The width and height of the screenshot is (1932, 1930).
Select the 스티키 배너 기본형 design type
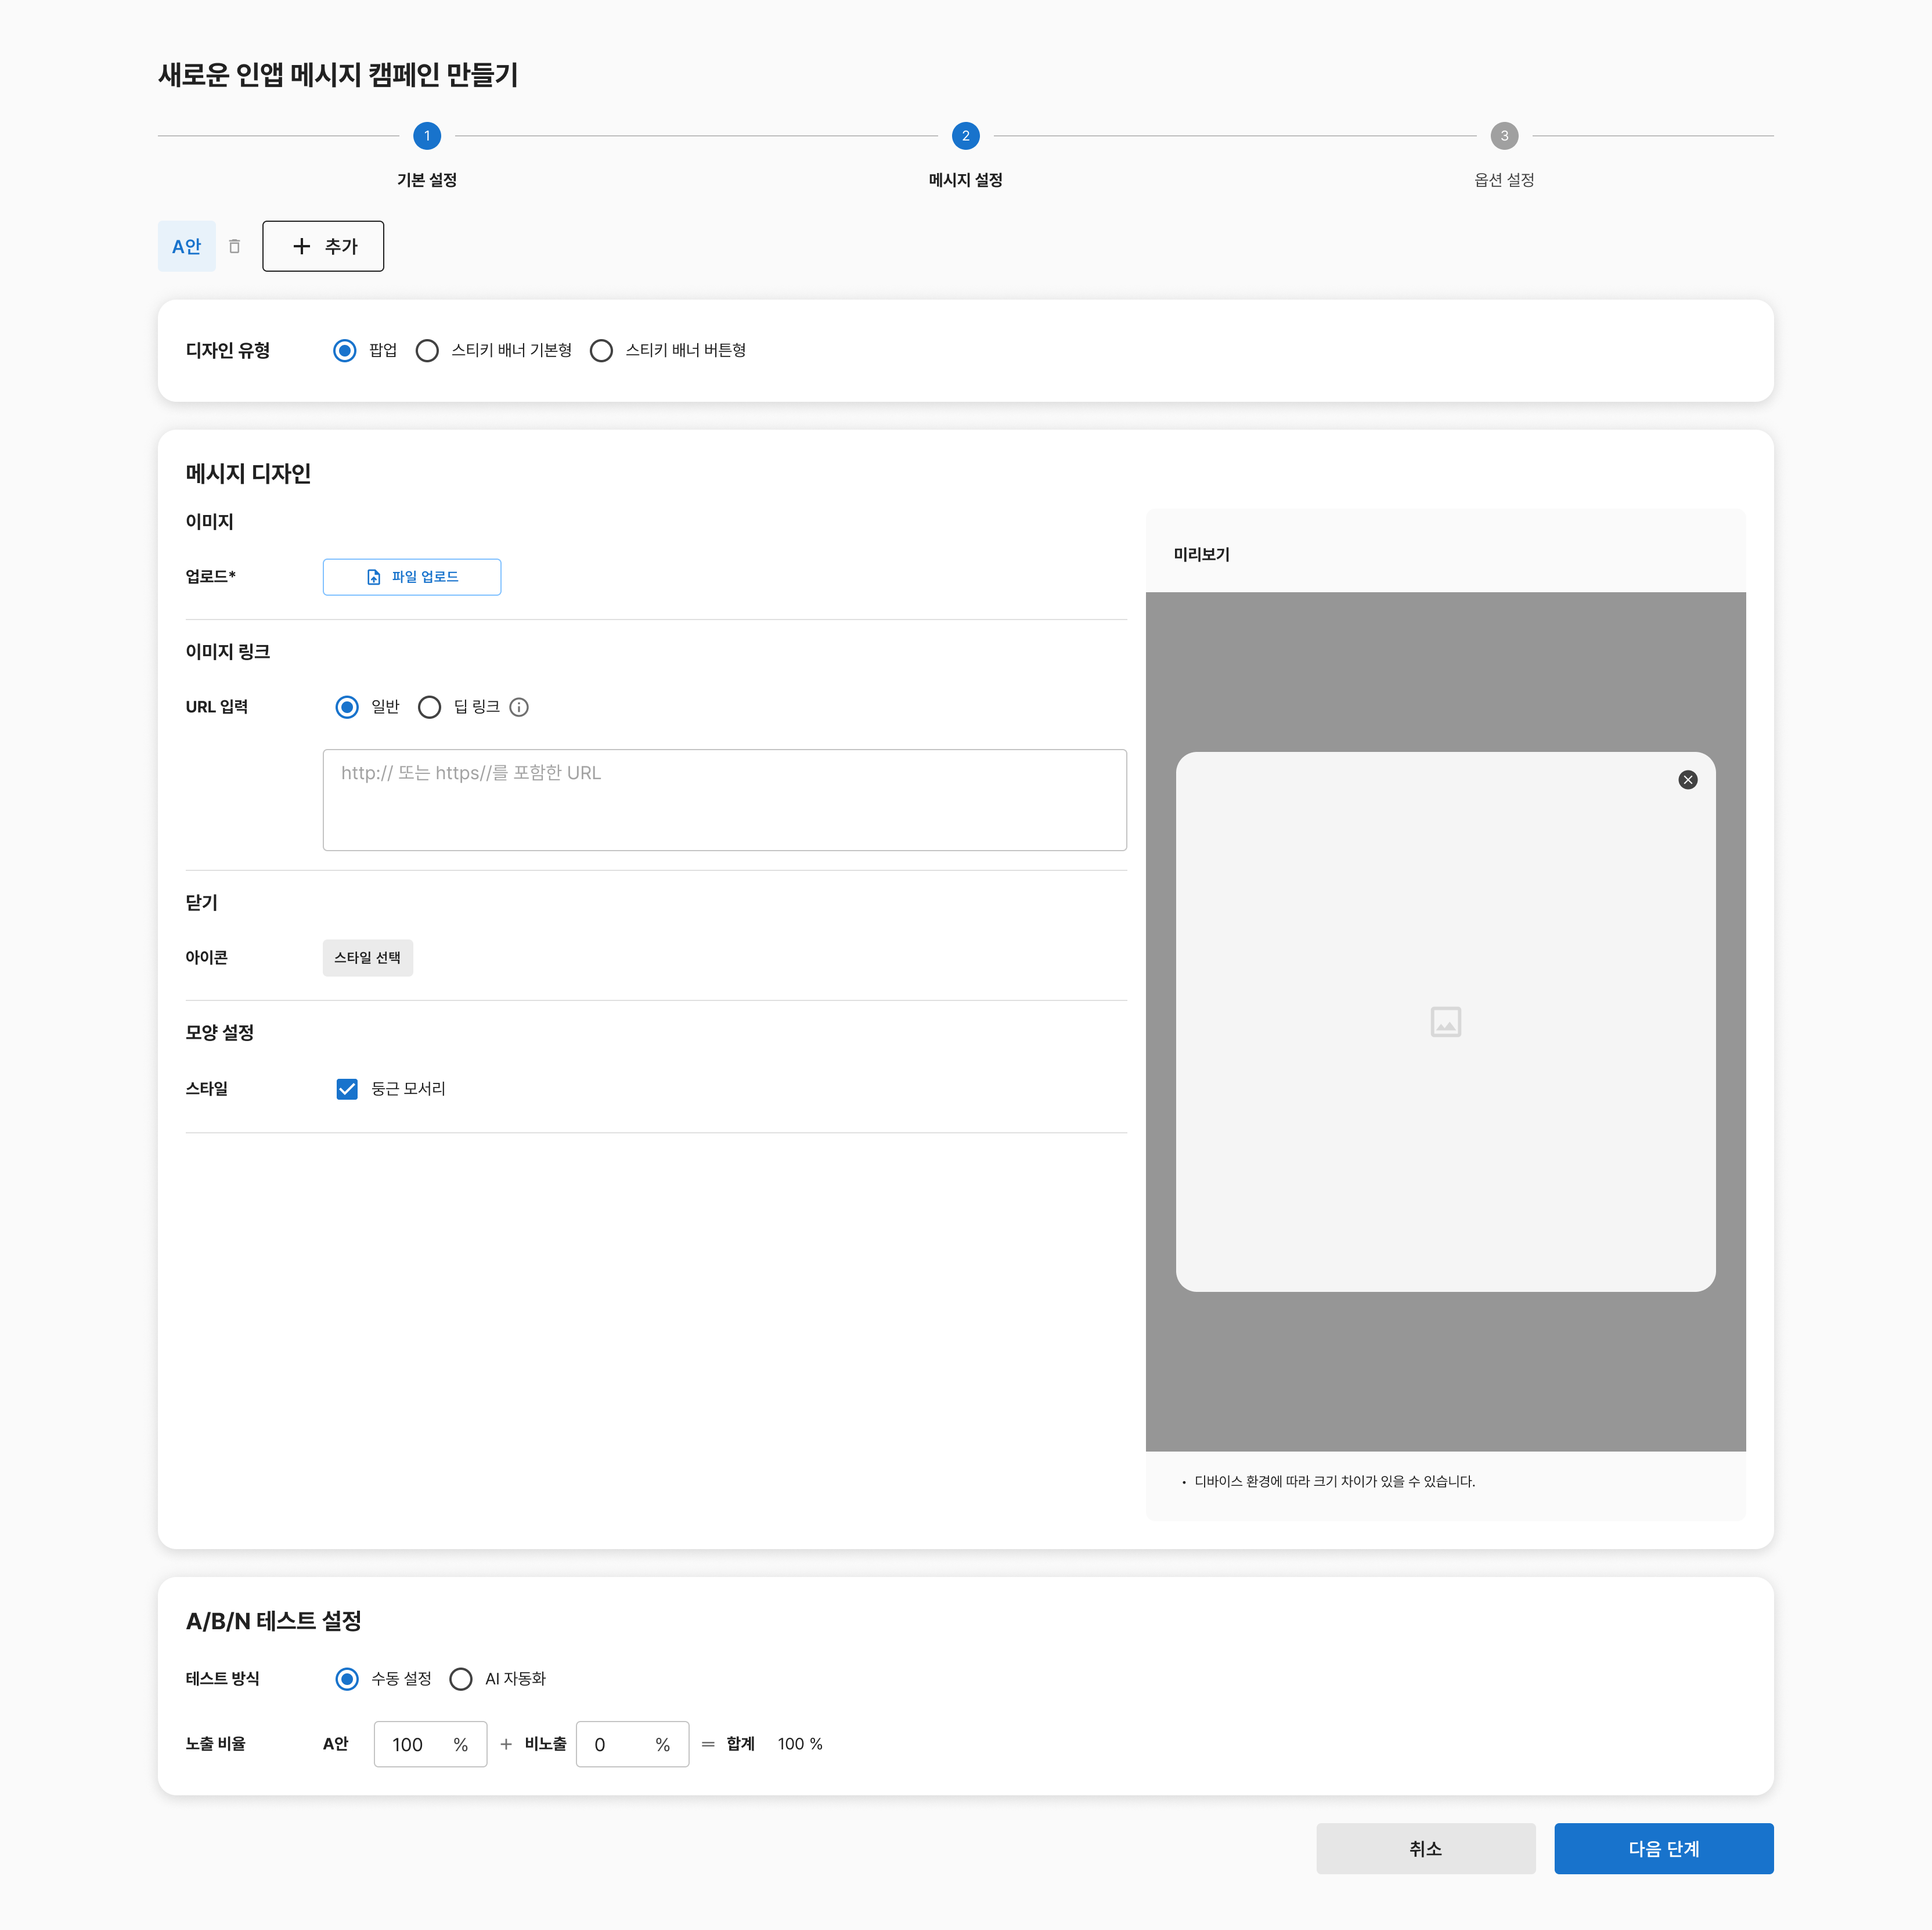tap(428, 351)
